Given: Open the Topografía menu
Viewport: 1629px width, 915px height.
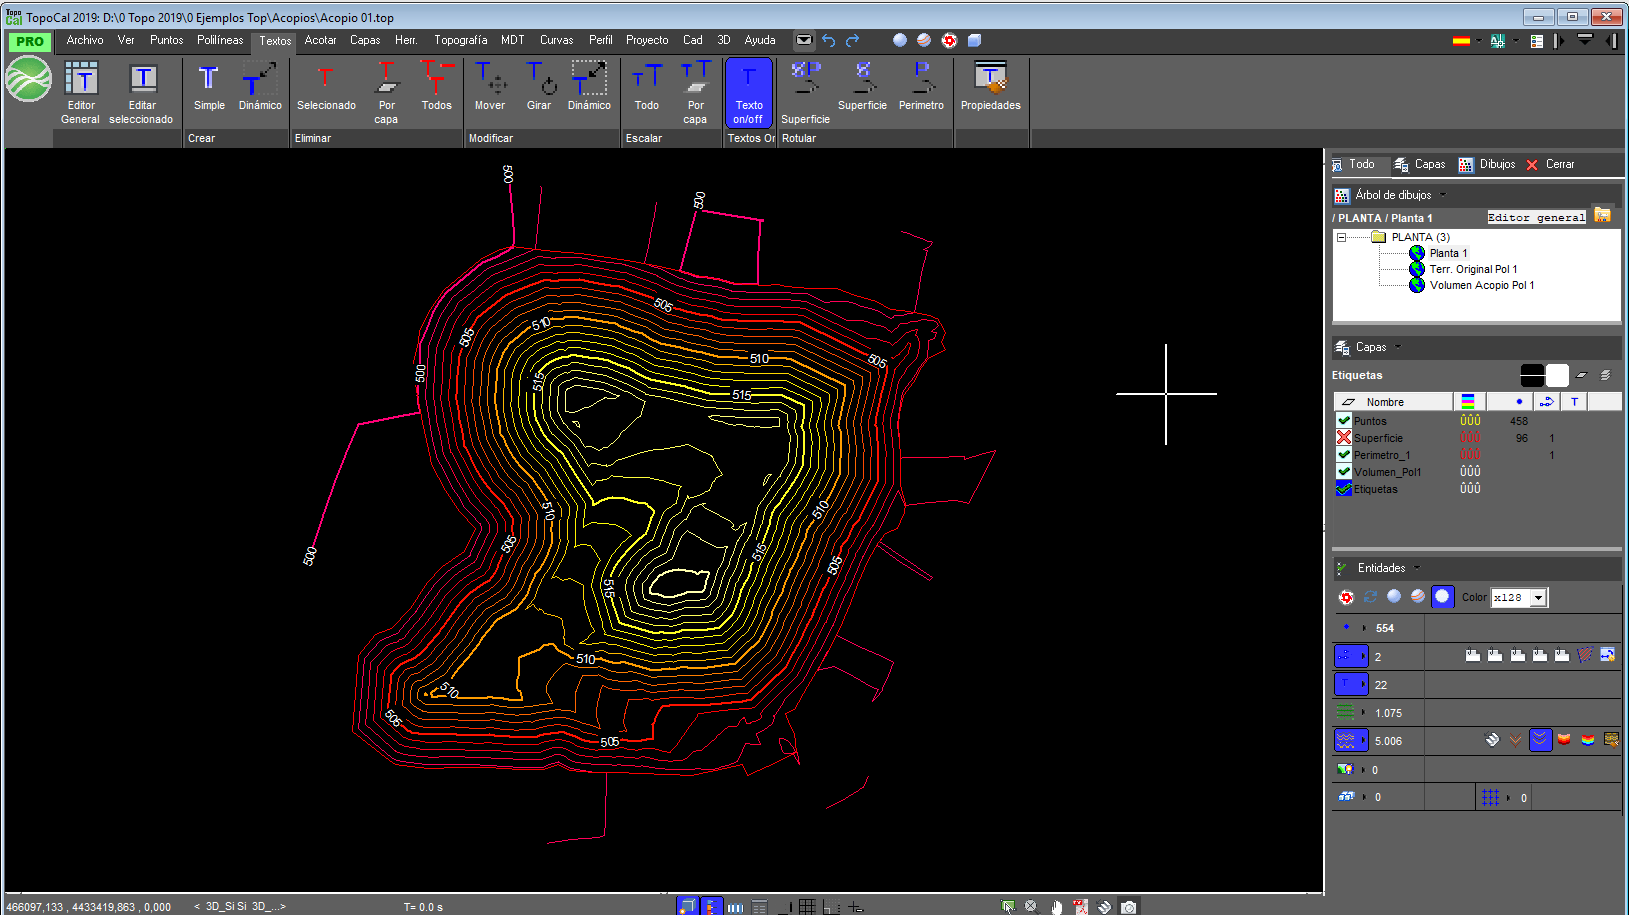Looking at the screenshot, I should 460,40.
